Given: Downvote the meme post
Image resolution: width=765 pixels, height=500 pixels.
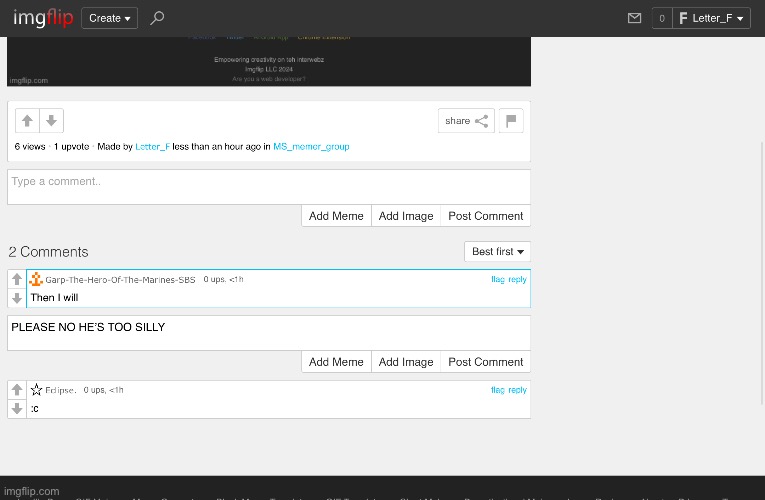Looking at the screenshot, I should pos(51,120).
